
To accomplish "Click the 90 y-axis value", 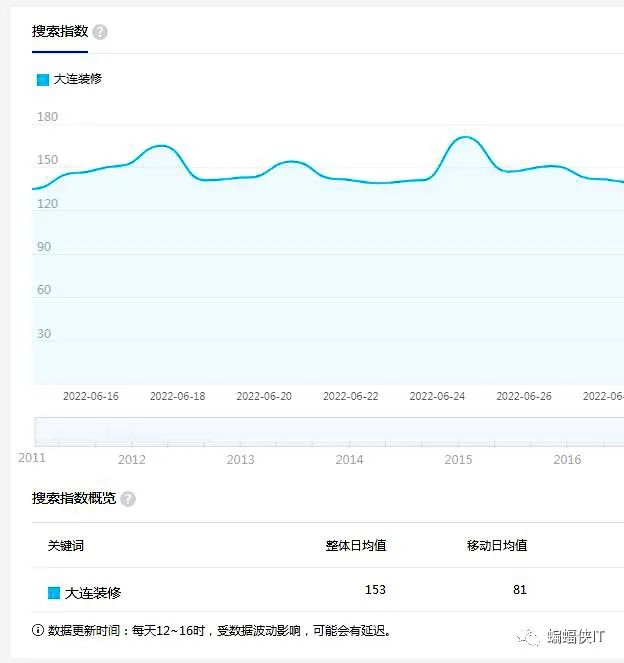I will 44,247.
